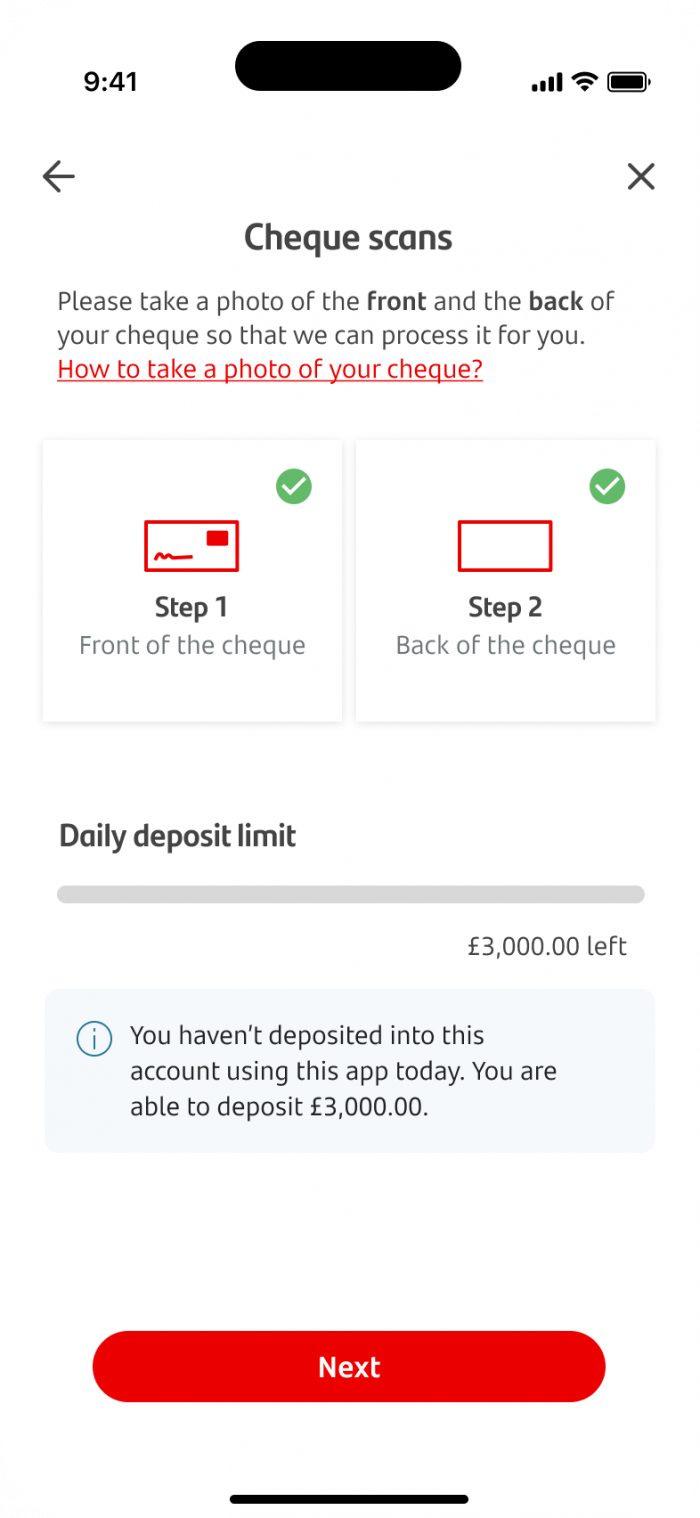This screenshot has height=1518, width=700.
Task: Tap the info icon in the deposit notice
Action: click(x=93, y=1039)
